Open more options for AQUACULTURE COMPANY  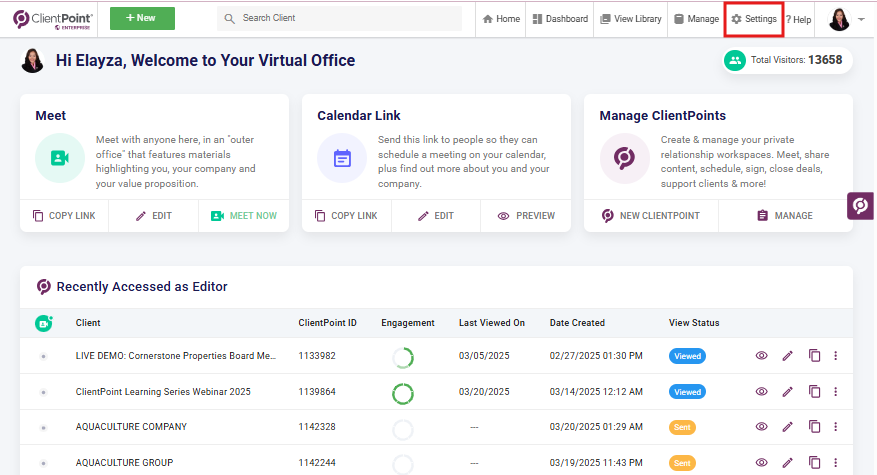point(836,427)
